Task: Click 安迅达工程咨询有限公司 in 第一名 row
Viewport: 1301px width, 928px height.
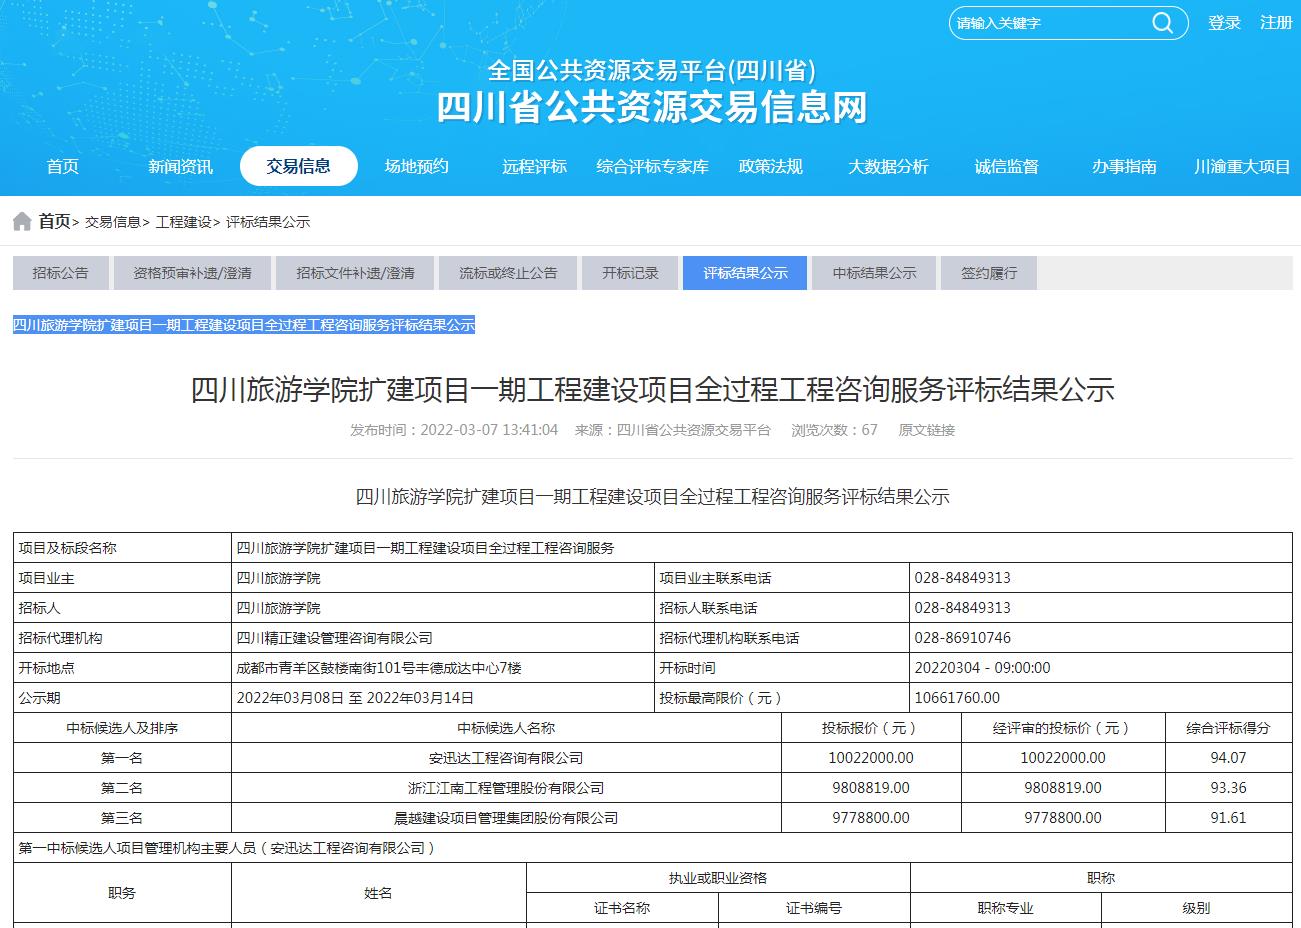Action: pos(506,758)
